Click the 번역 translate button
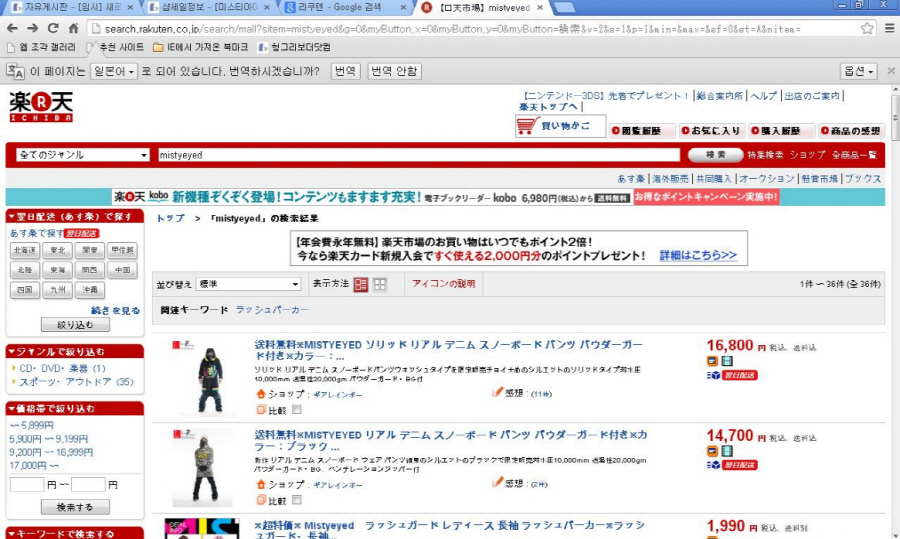900x539 pixels. [346, 71]
